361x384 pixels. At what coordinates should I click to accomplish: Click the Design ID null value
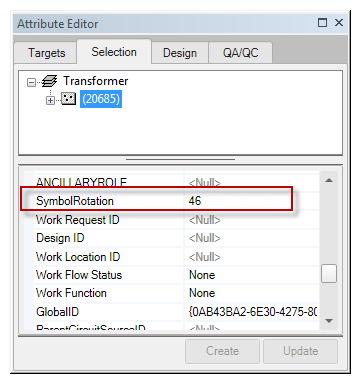click(x=204, y=238)
